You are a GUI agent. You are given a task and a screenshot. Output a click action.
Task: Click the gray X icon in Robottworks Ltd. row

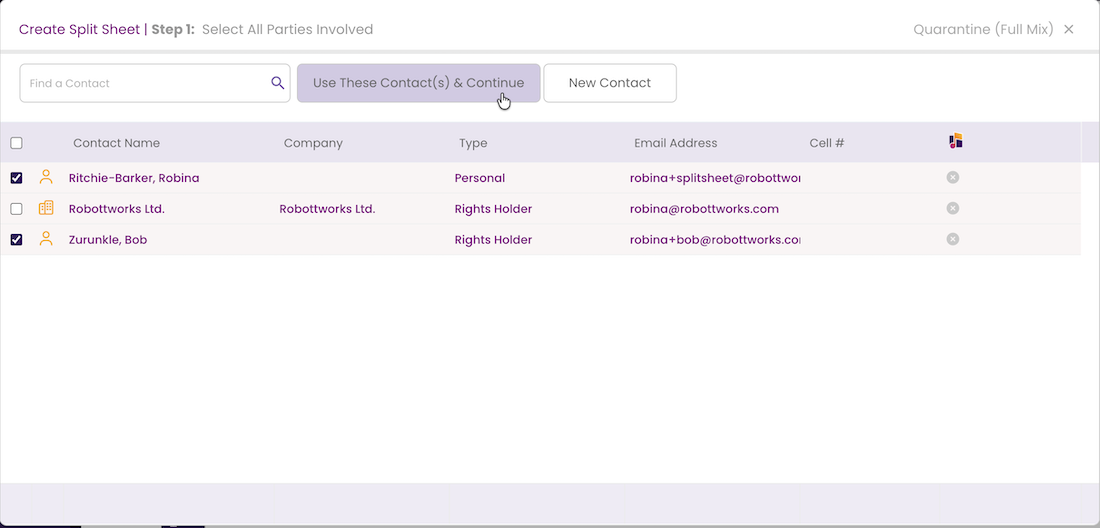[x=953, y=208]
